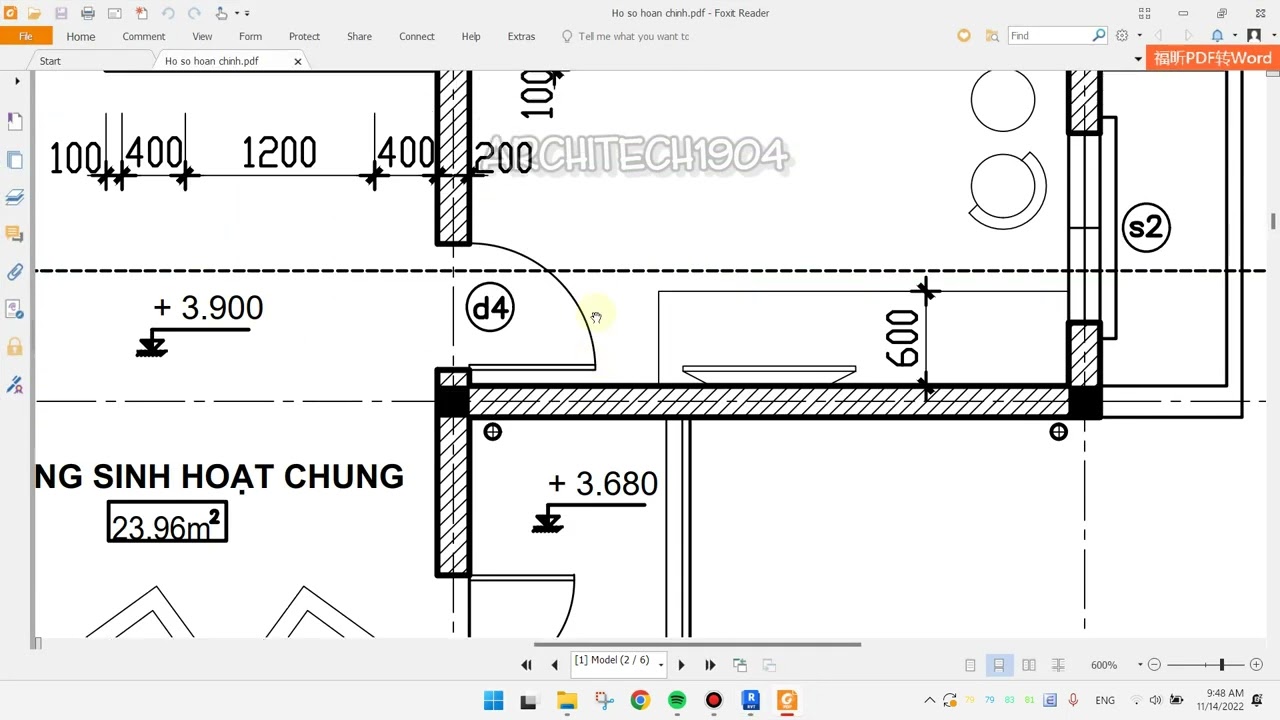Open the Comments panel icon in sidebar
This screenshot has width=1280, height=720.
pyautogui.click(x=15, y=234)
